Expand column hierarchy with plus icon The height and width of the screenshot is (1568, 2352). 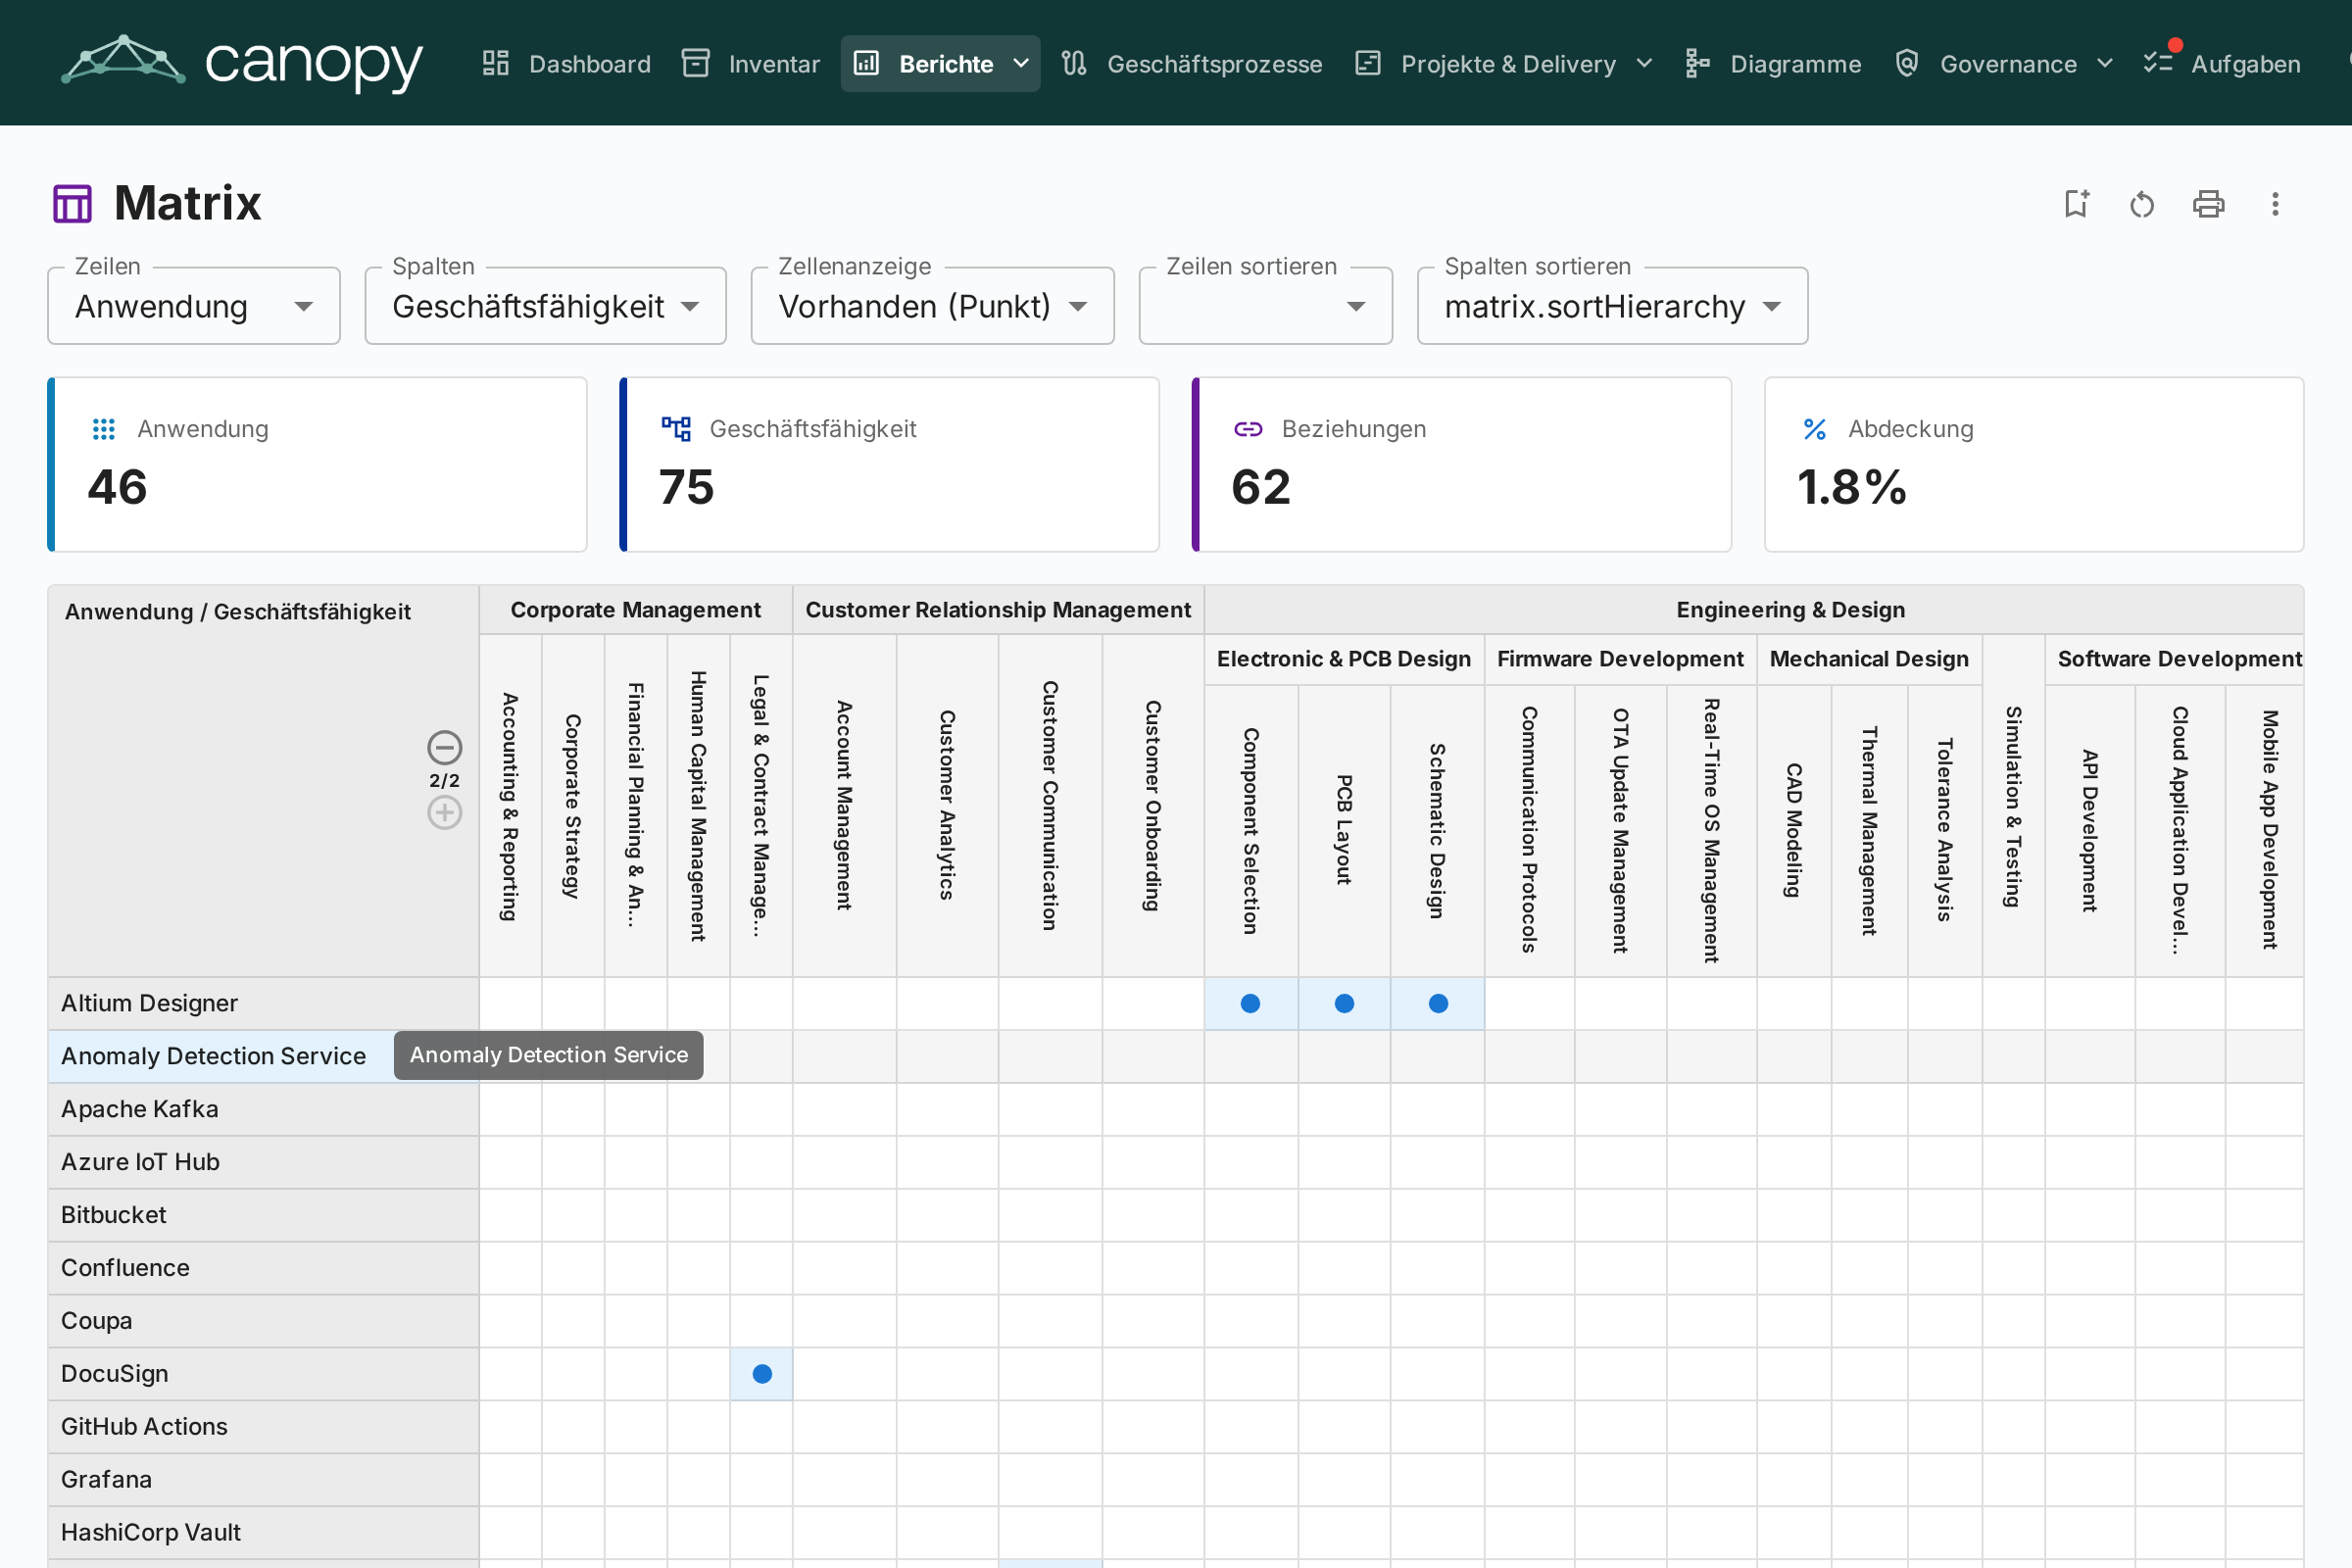(445, 812)
